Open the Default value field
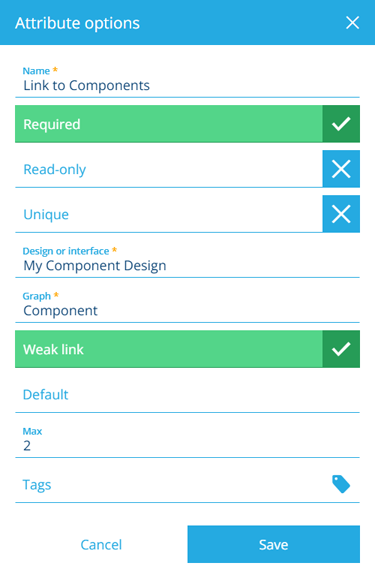Screen dimensions: 375x578 pyautogui.click(x=187, y=395)
